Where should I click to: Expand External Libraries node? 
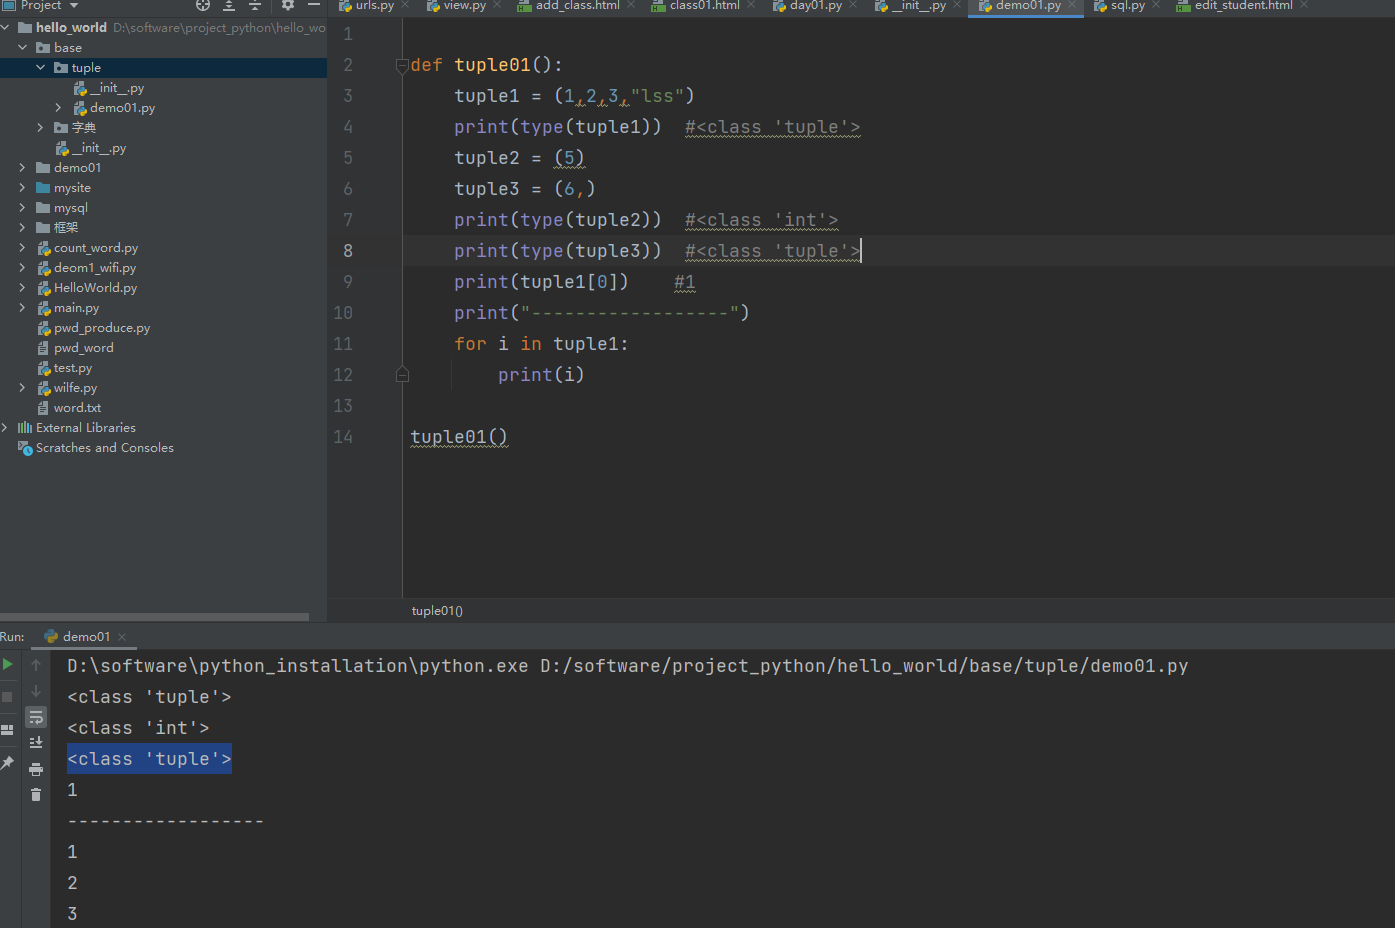[5, 428]
